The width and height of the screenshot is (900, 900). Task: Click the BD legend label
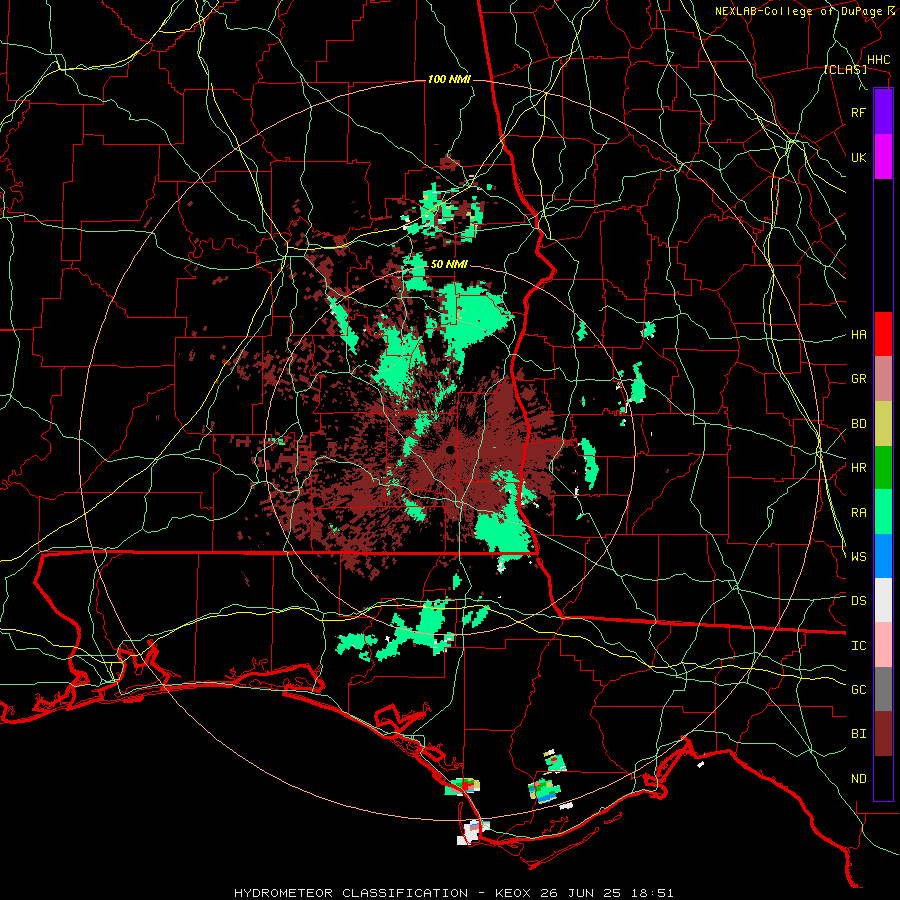pyautogui.click(x=858, y=424)
